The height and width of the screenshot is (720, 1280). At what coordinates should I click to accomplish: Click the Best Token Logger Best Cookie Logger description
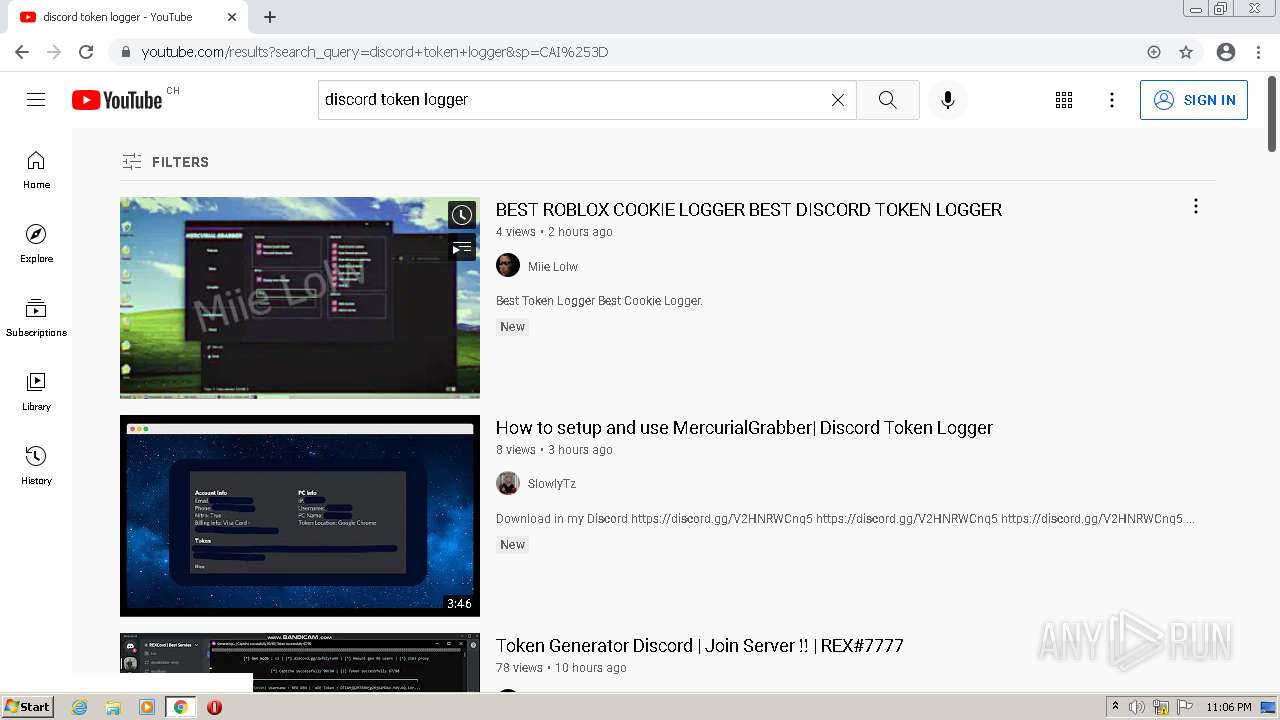point(599,301)
